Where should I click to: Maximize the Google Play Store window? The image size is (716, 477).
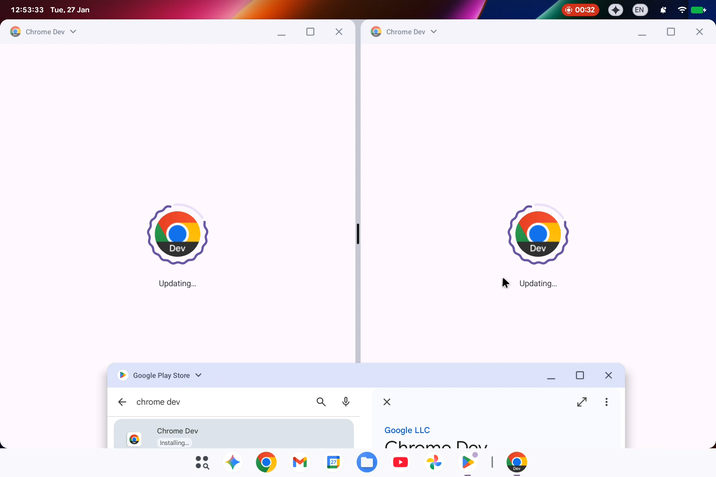tap(580, 375)
